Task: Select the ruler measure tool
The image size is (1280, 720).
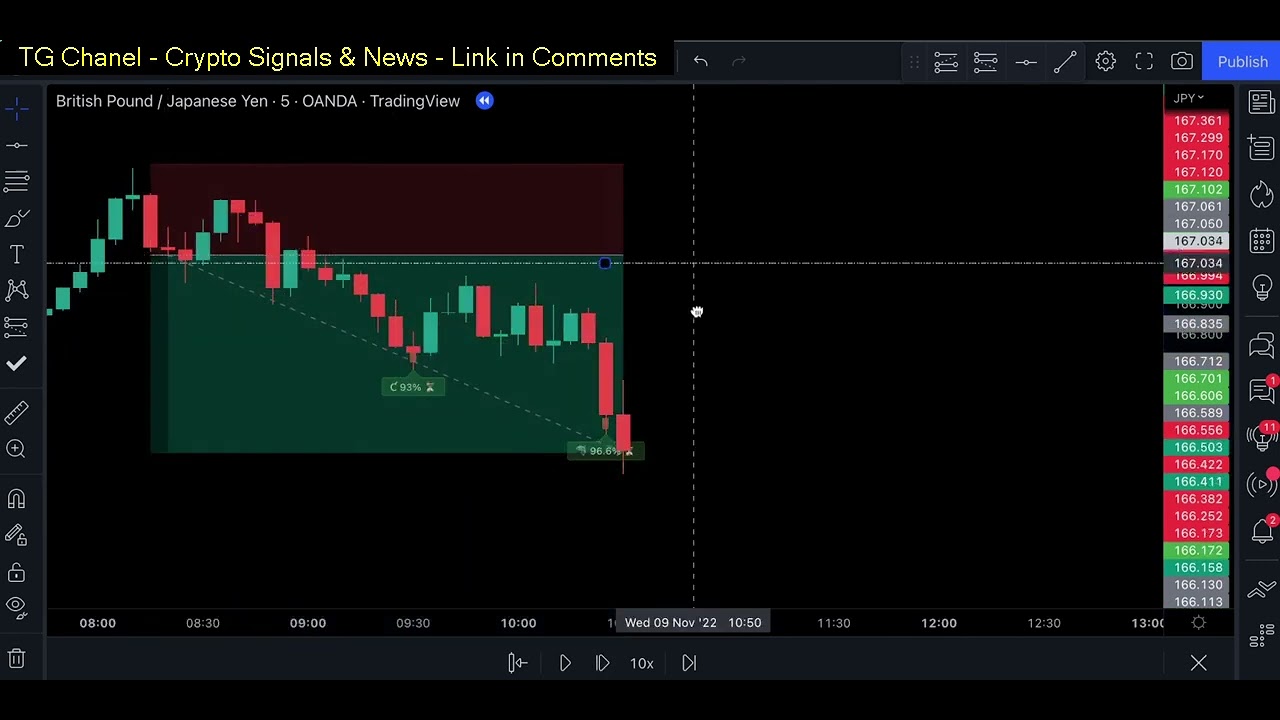Action: 16,412
